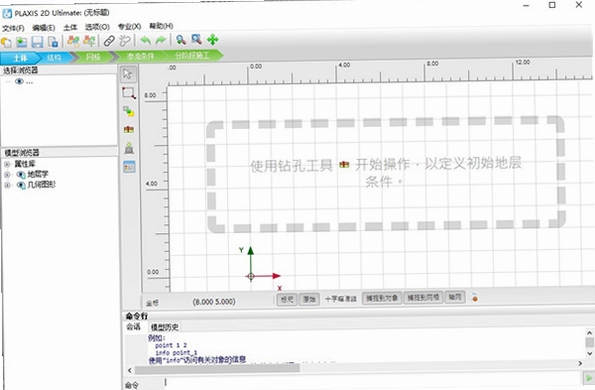Expand the 地层学 tree node
This screenshot has height=390, width=595.
pyautogui.click(x=7, y=175)
